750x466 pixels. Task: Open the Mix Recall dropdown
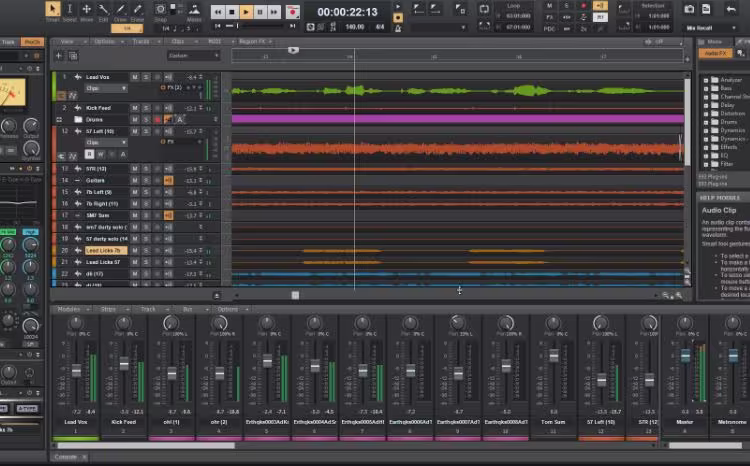(x=711, y=28)
